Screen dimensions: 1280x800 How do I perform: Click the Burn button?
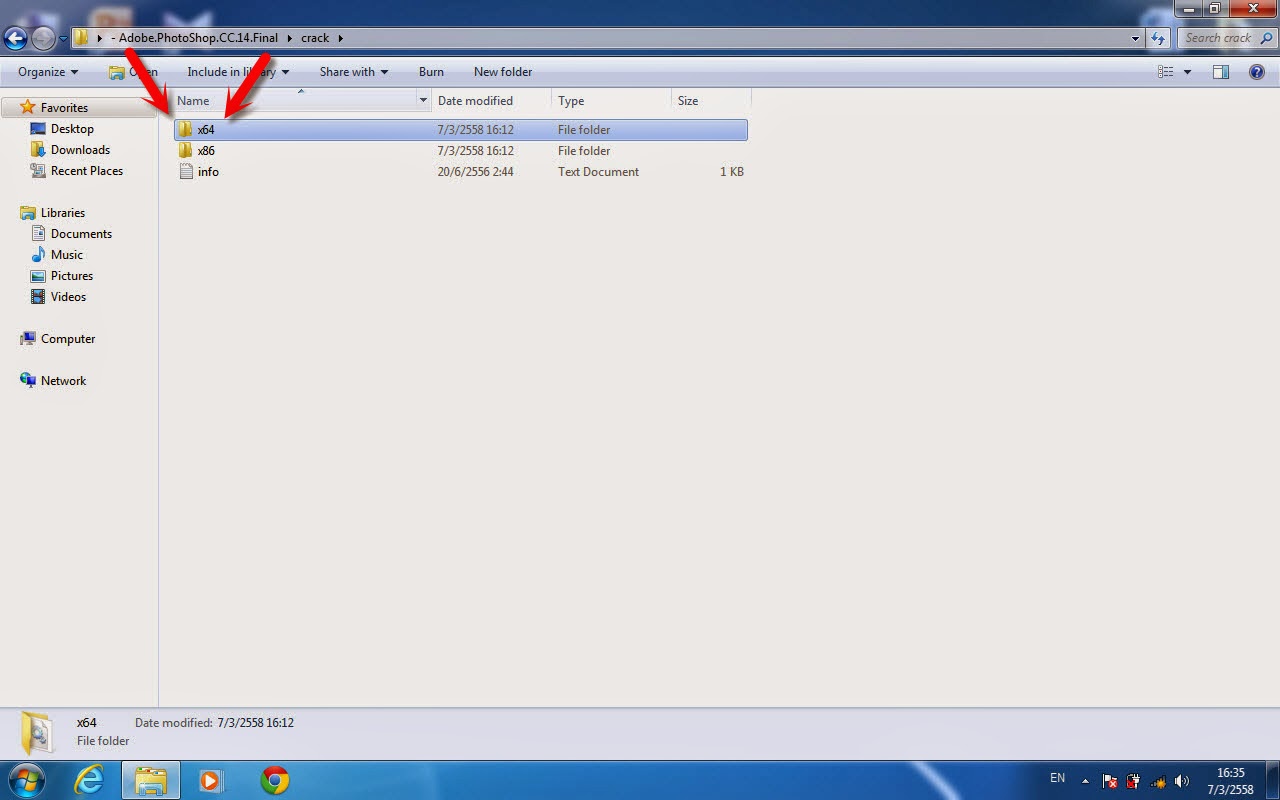pos(431,72)
